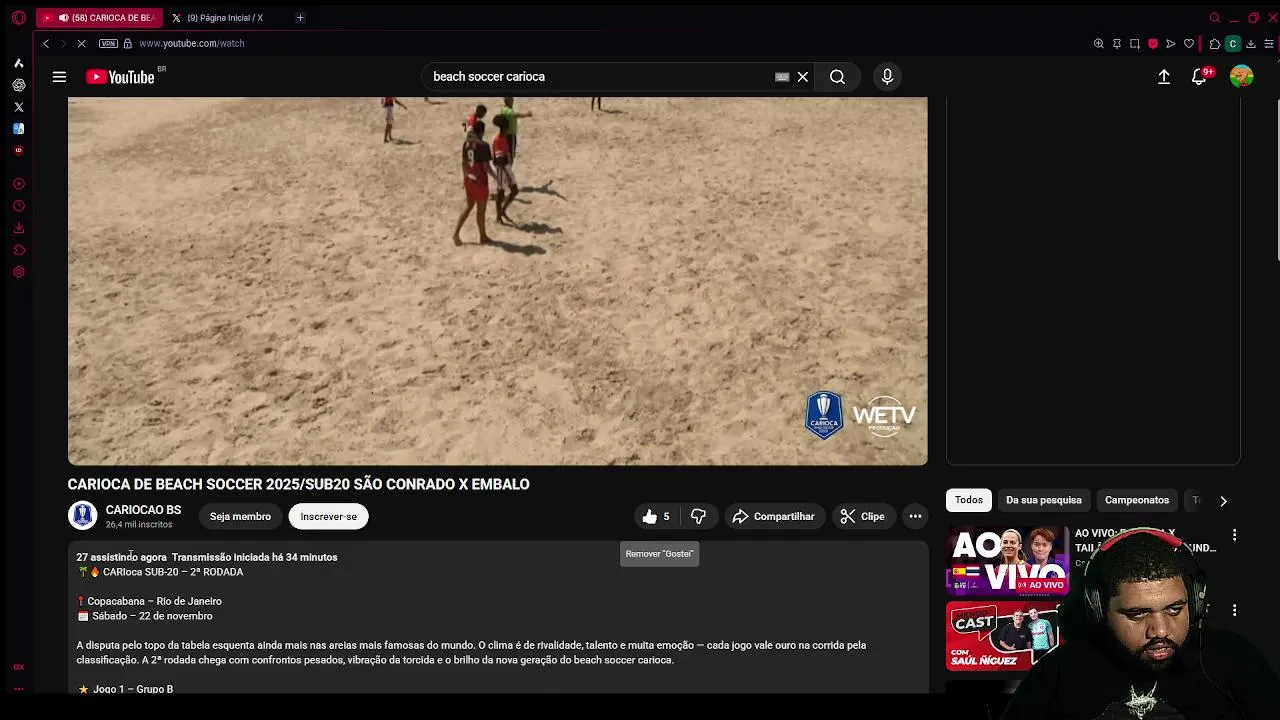This screenshot has width=1280, height=720.
Task: Go back with the browser back arrow
Action: point(45,43)
